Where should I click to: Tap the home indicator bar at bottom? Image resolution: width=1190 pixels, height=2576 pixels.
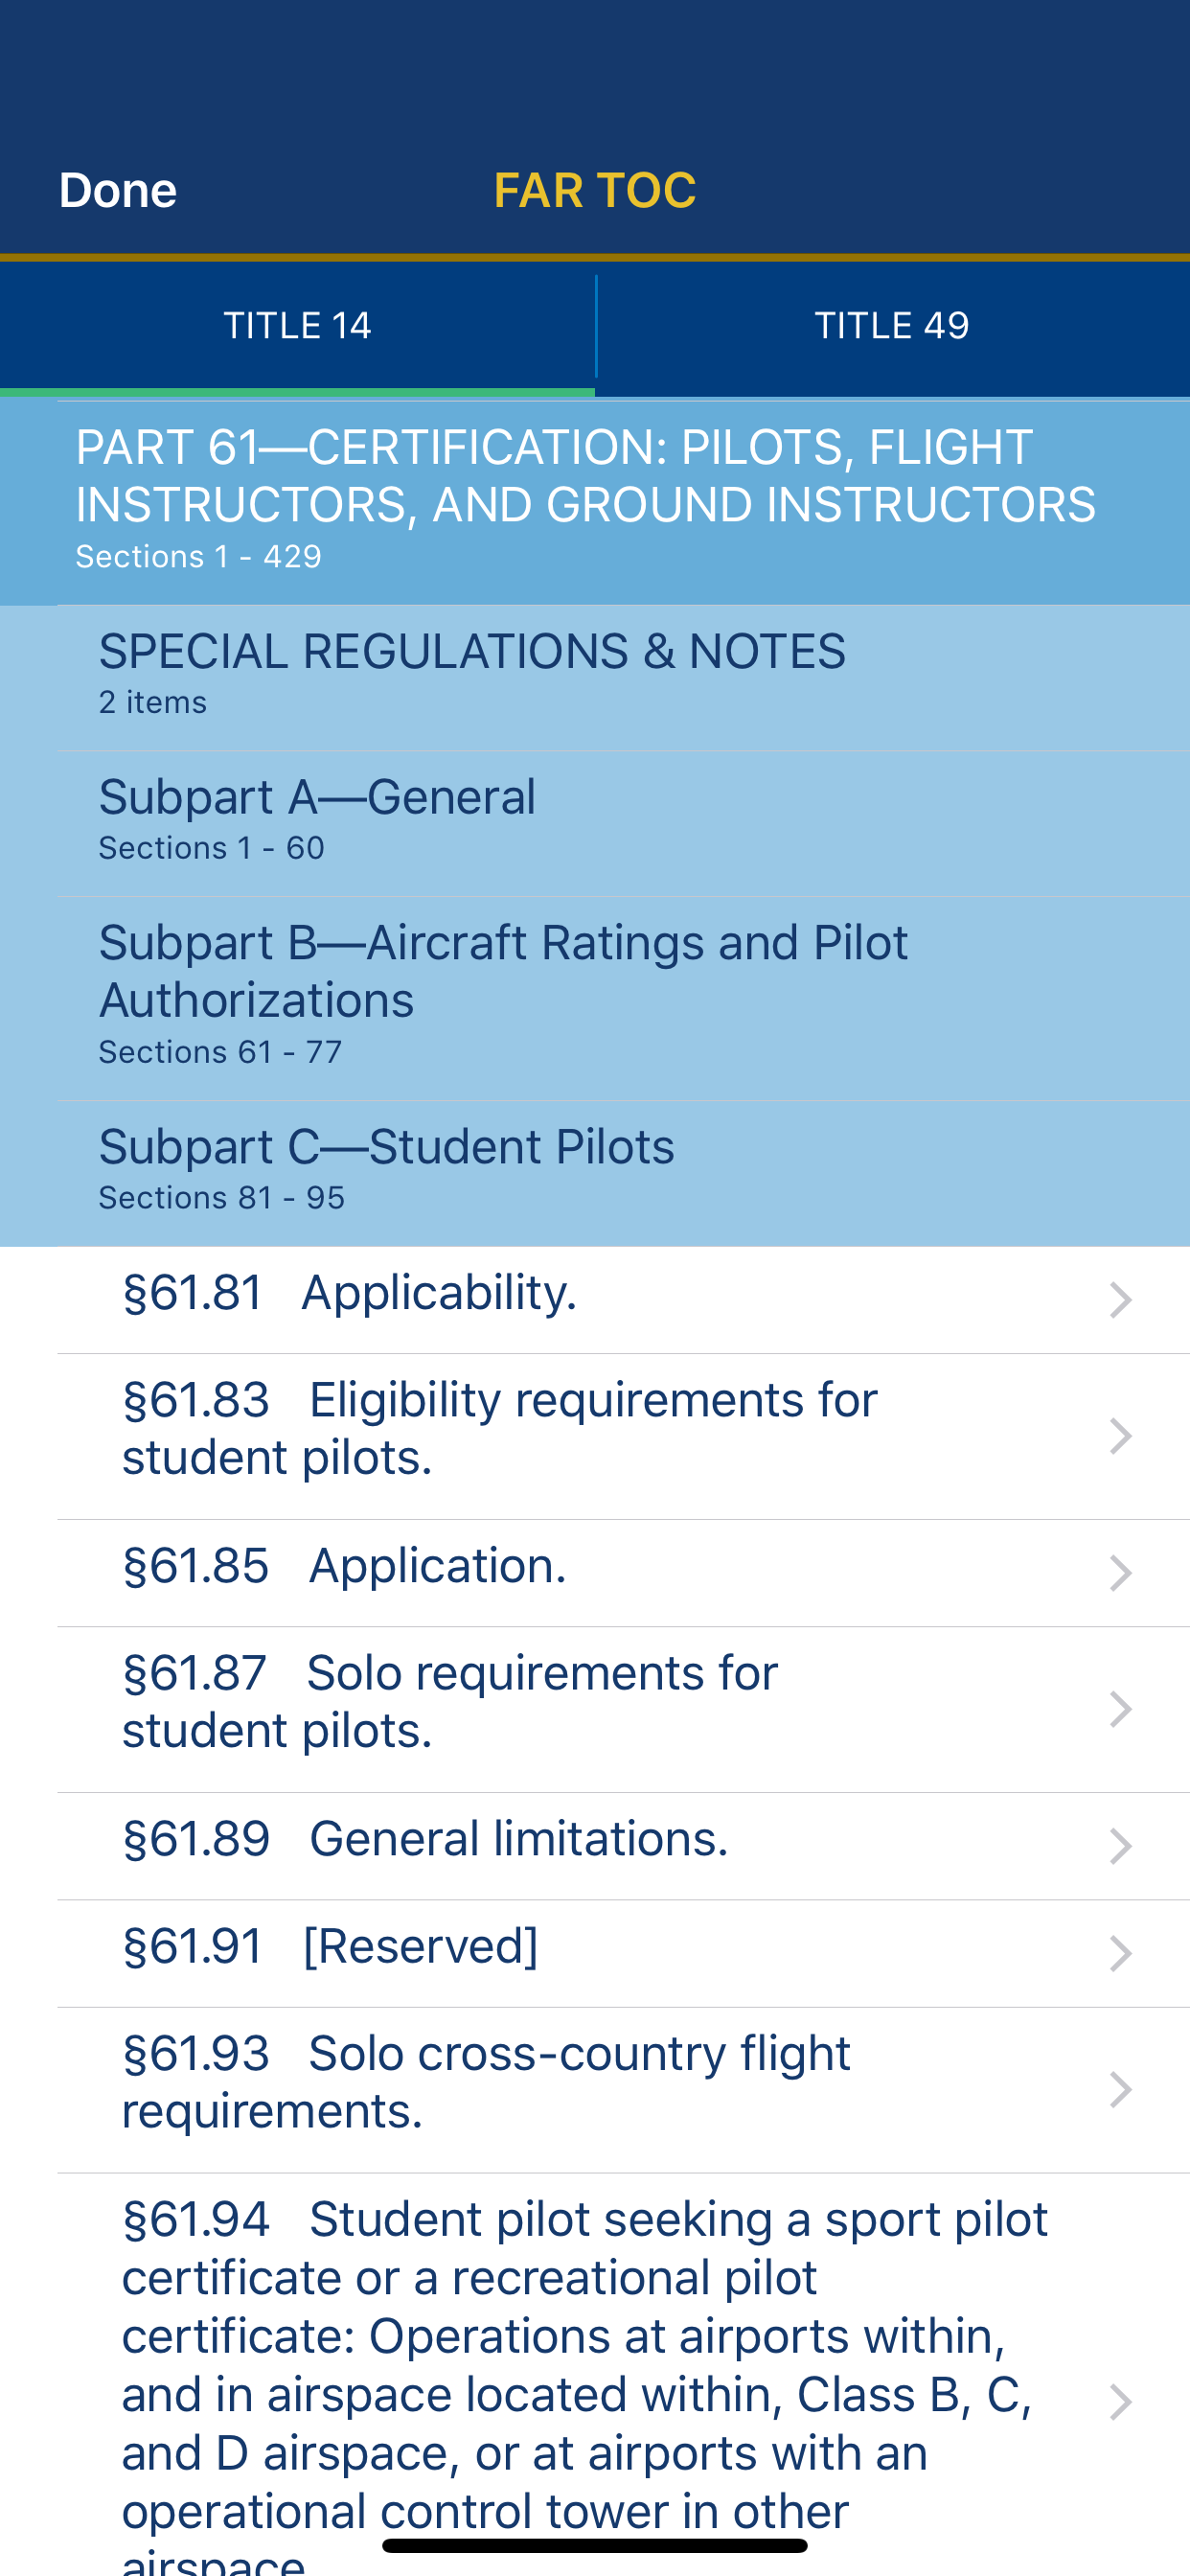[x=594, y=2546]
